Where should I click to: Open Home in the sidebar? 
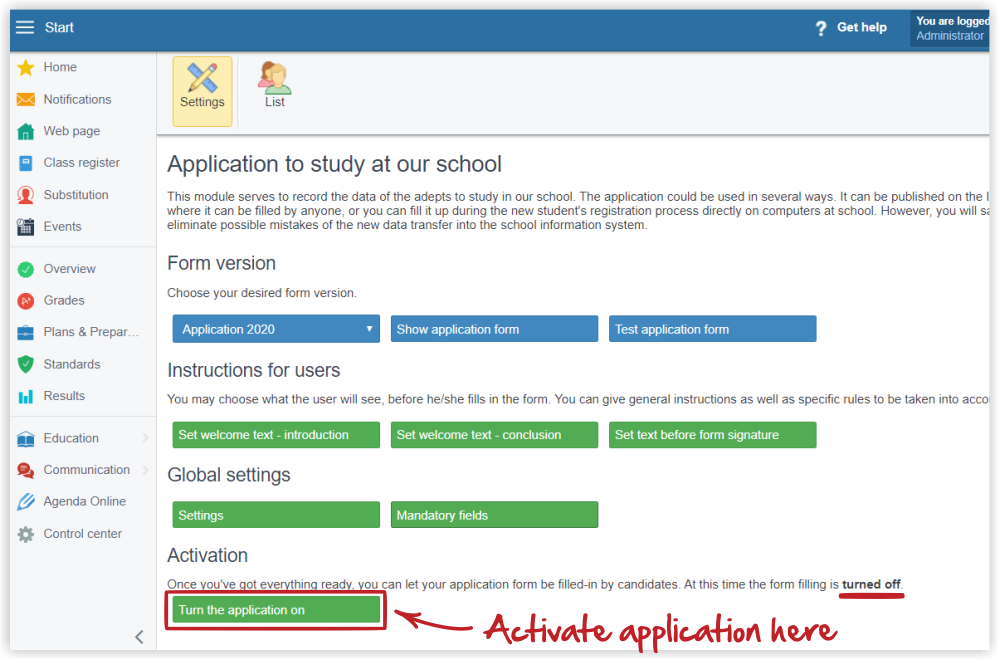point(60,67)
